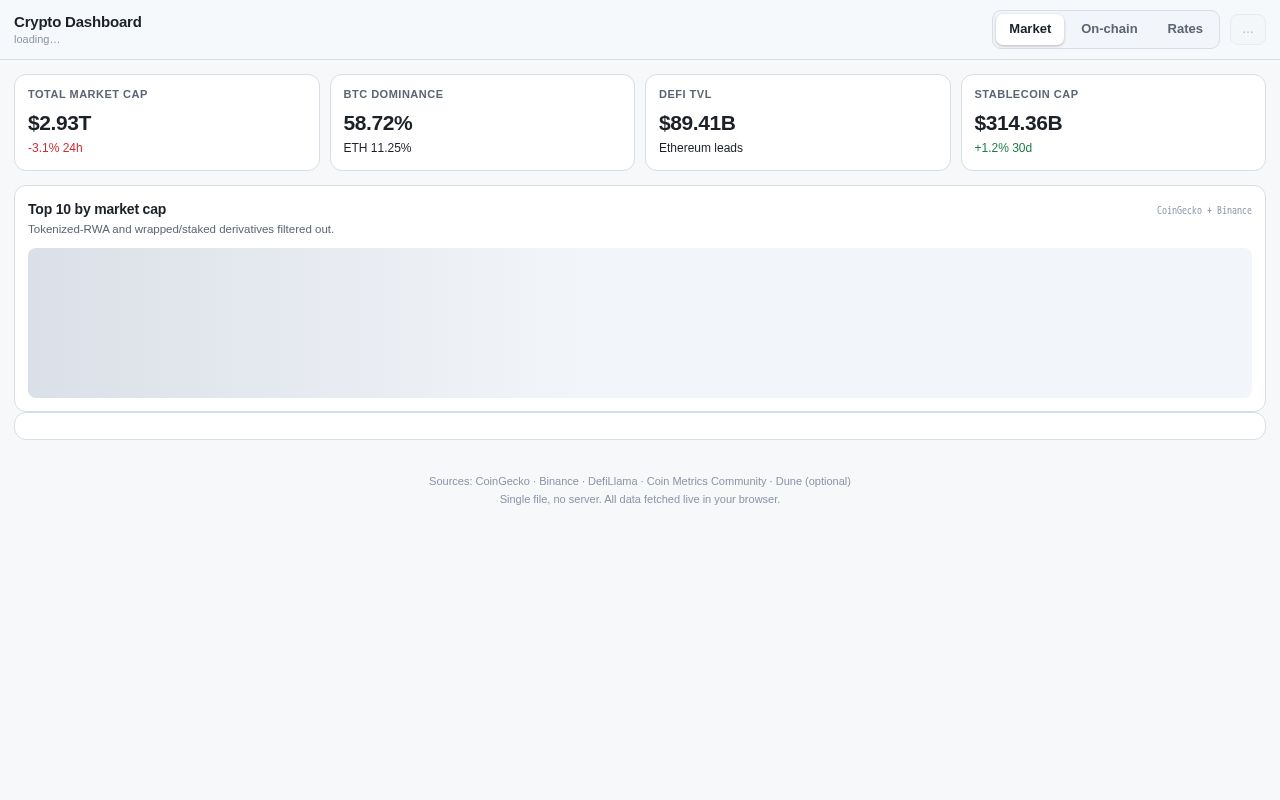The image size is (1280, 800).
Task: Select the Rates tab
Action: pyautogui.click(x=1185, y=29)
